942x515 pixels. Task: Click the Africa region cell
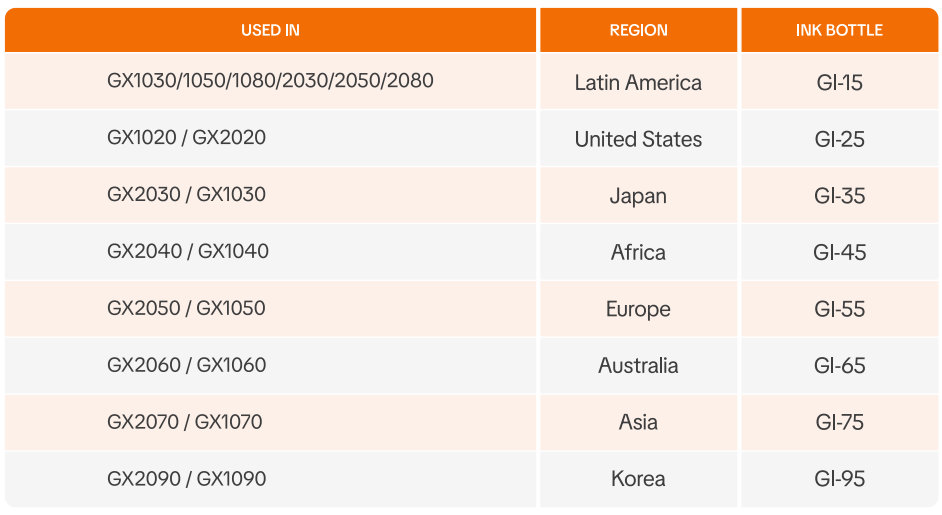point(638,253)
